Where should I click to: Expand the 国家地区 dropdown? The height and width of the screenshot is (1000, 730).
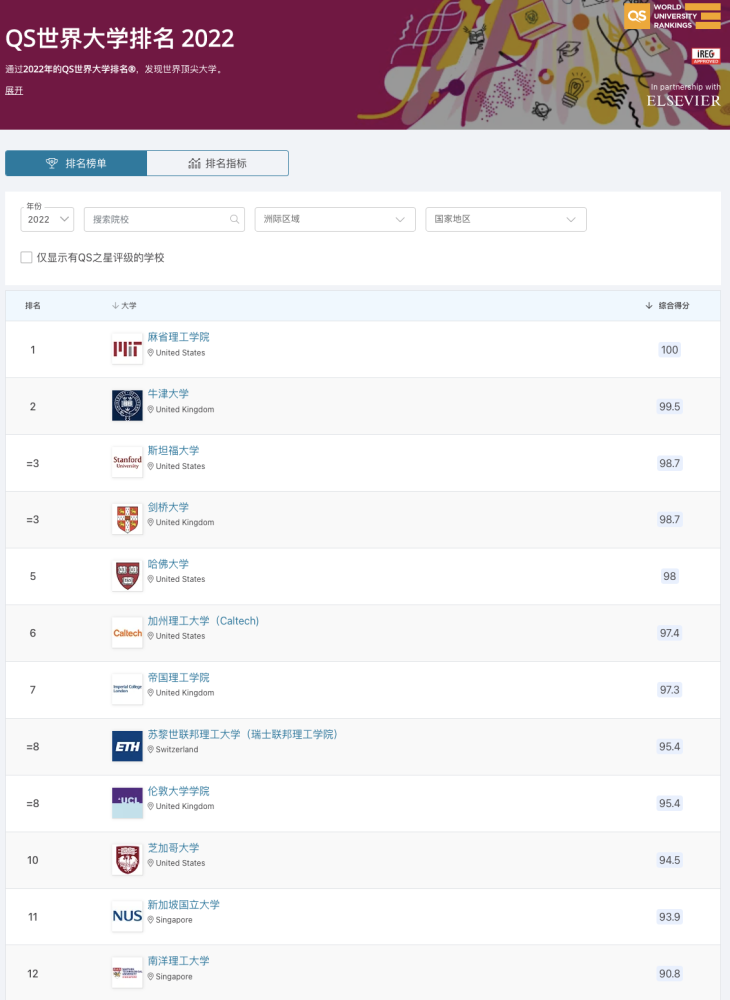[x=506, y=219]
